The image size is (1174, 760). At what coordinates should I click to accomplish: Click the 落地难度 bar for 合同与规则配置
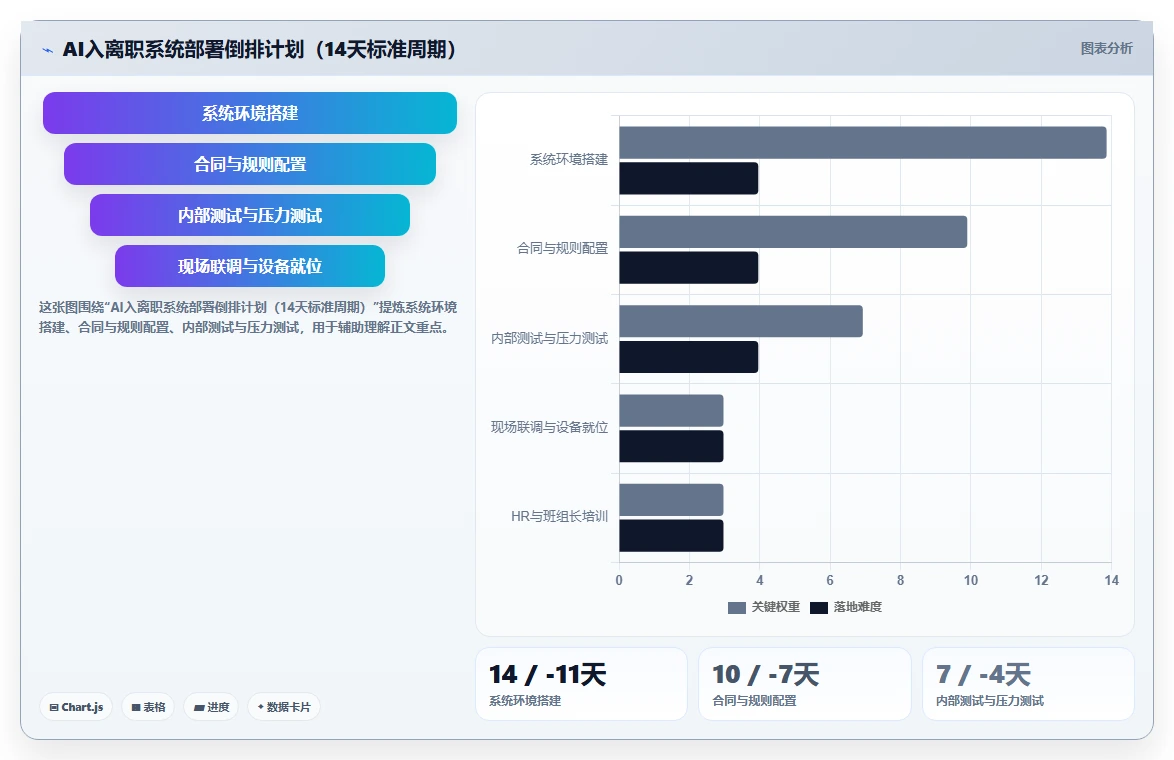click(689, 267)
